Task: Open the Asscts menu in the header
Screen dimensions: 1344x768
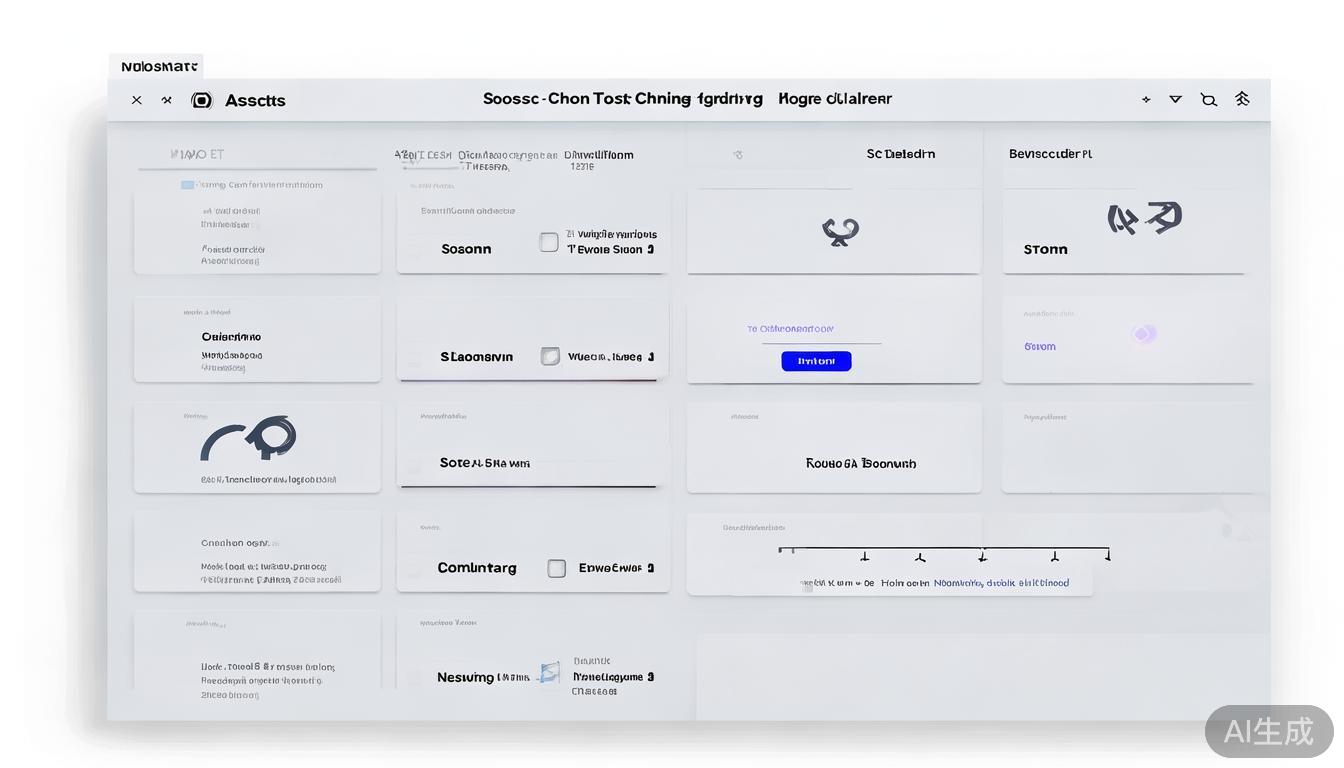Action: click(x=255, y=100)
